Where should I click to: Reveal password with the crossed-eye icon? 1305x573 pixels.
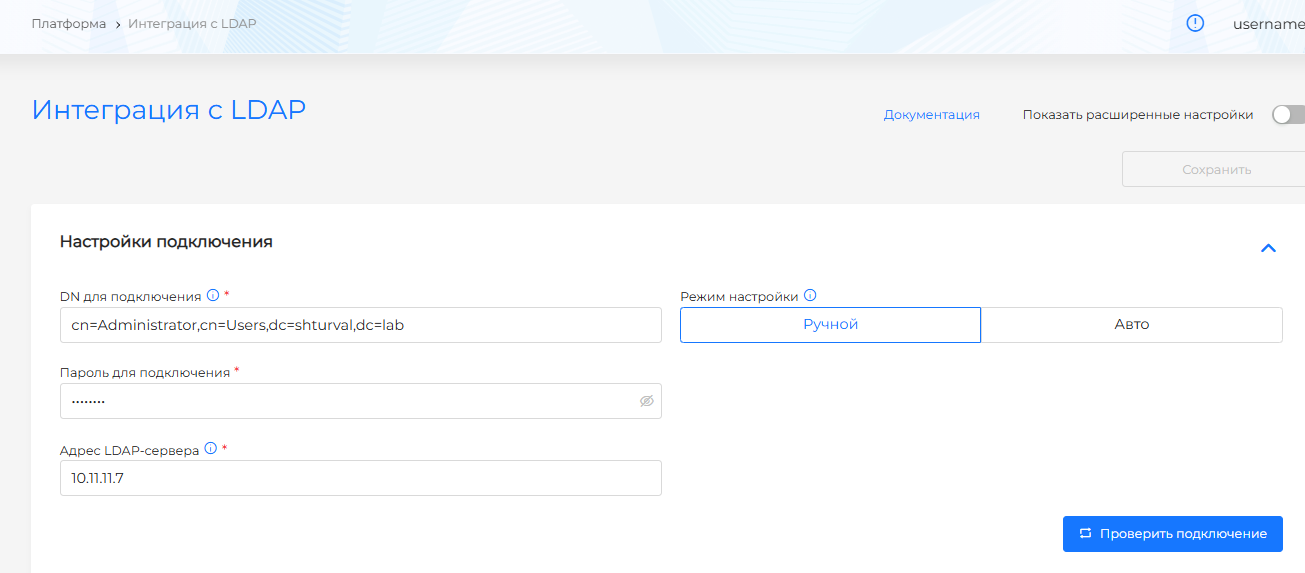pyautogui.click(x=646, y=401)
